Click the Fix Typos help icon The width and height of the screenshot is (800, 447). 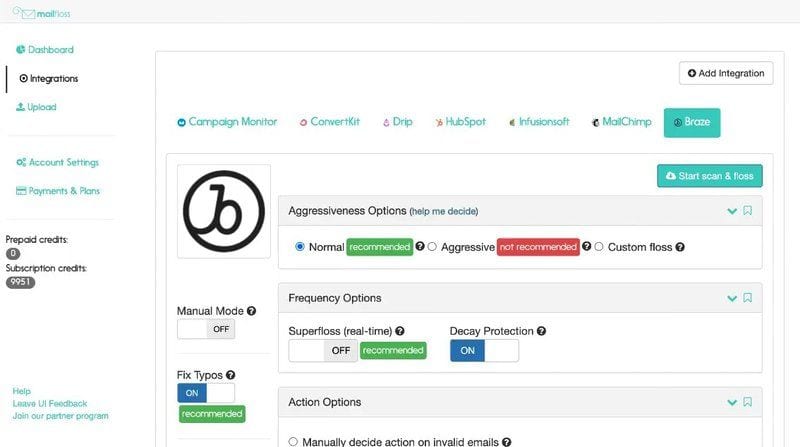(231, 375)
